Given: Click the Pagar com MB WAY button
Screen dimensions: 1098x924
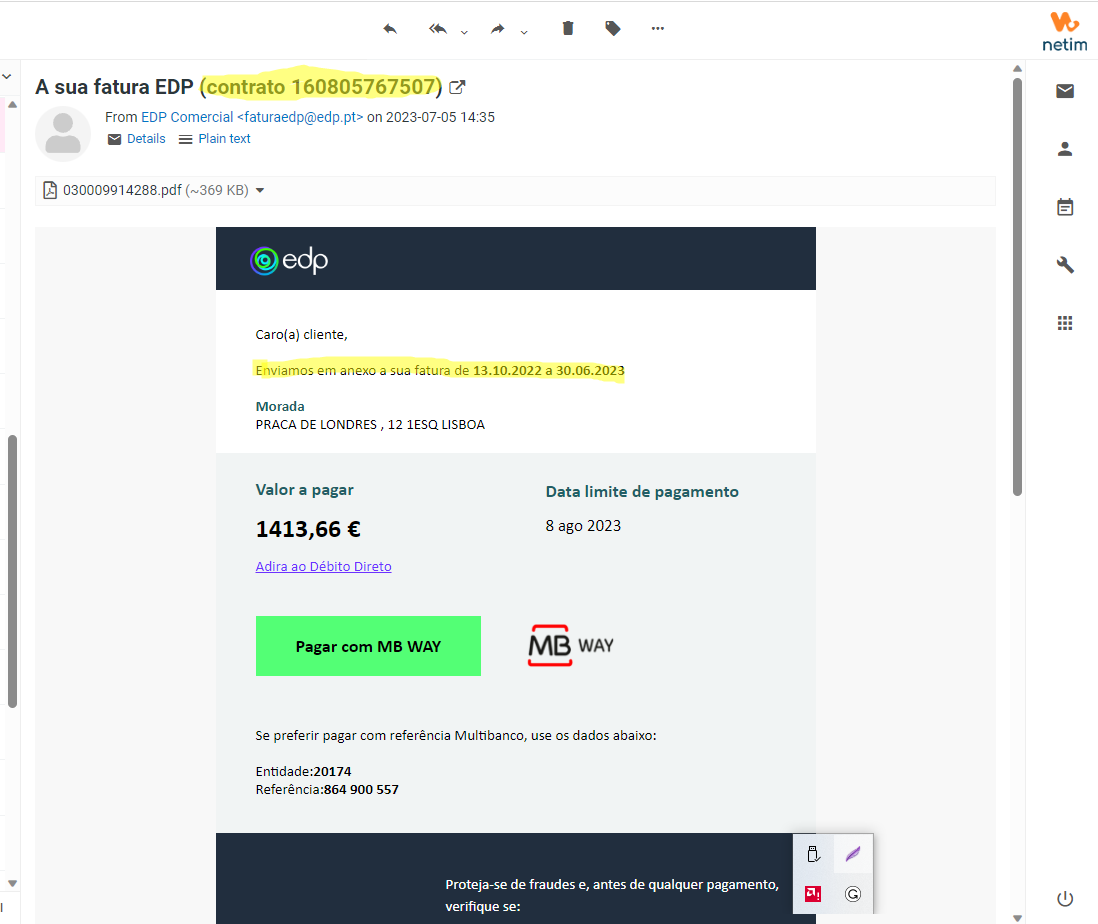Looking at the screenshot, I should (x=368, y=645).
